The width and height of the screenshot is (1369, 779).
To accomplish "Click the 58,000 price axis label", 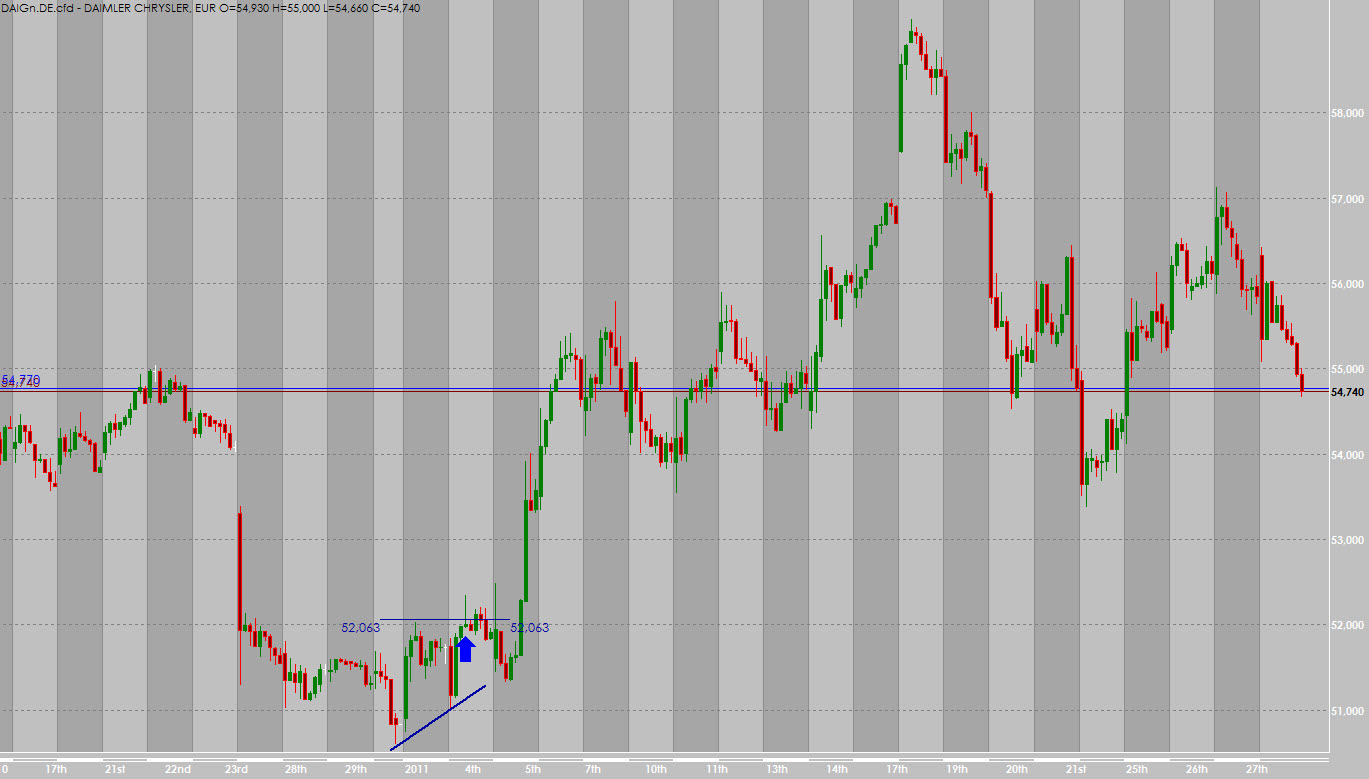I will tap(1350, 113).
